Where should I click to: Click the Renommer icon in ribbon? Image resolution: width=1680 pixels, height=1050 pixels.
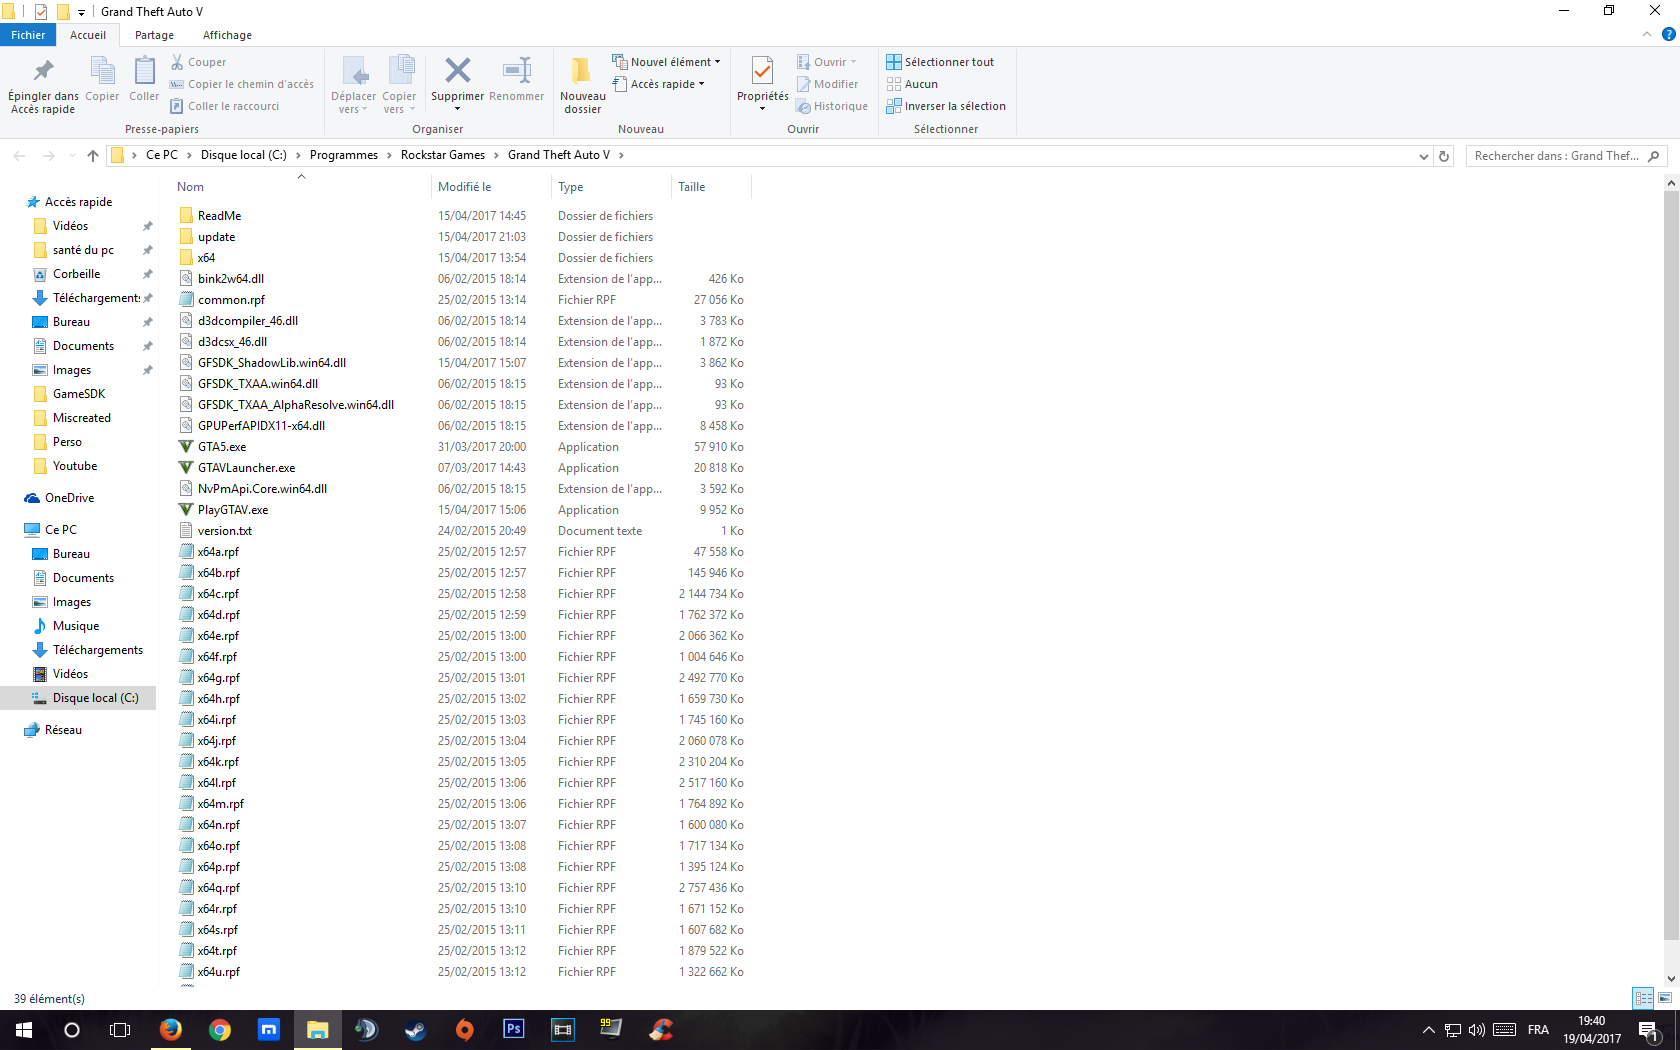[x=517, y=70]
